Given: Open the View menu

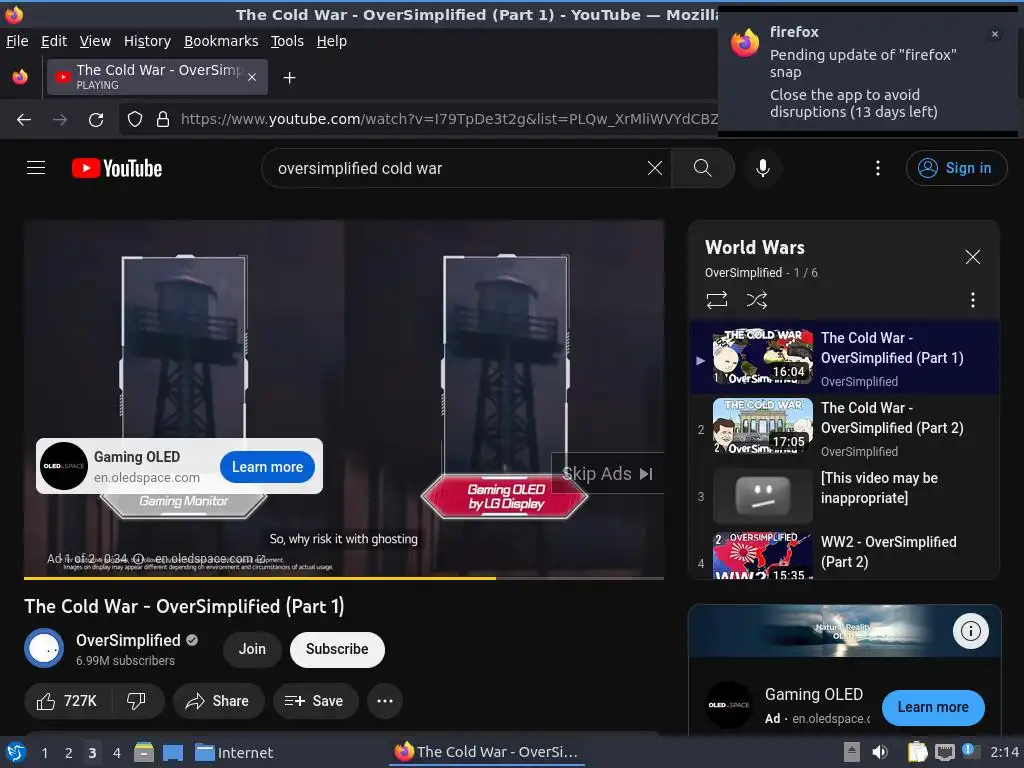Looking at the screenshot, I should coord(95,41).
